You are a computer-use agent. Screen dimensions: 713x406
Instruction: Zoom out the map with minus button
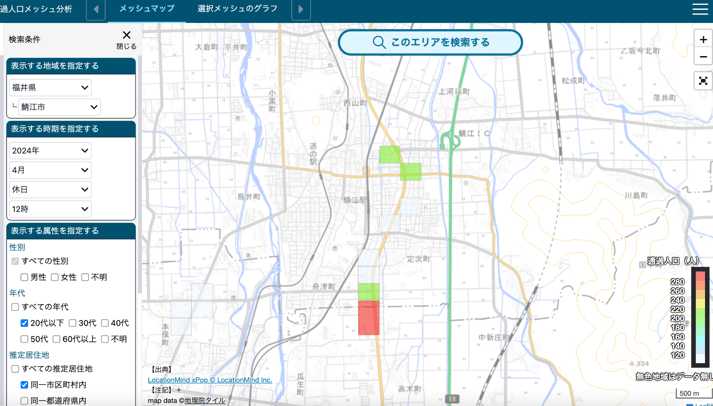coord(703,57)
